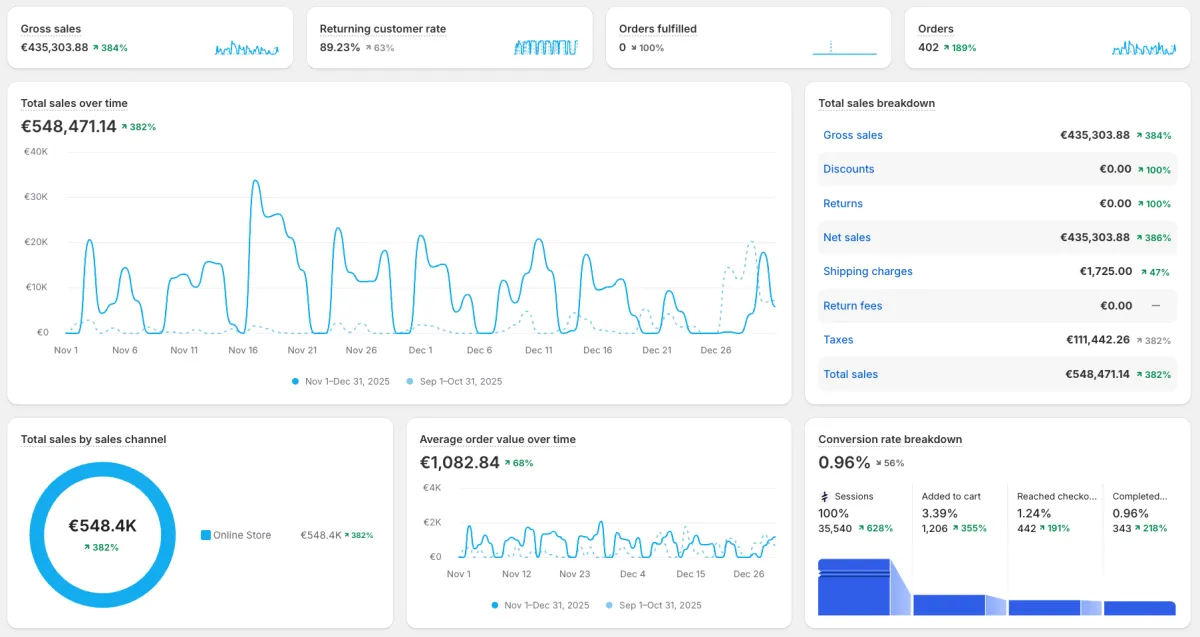Click the Returns link in breakdown

coord(843,203)
